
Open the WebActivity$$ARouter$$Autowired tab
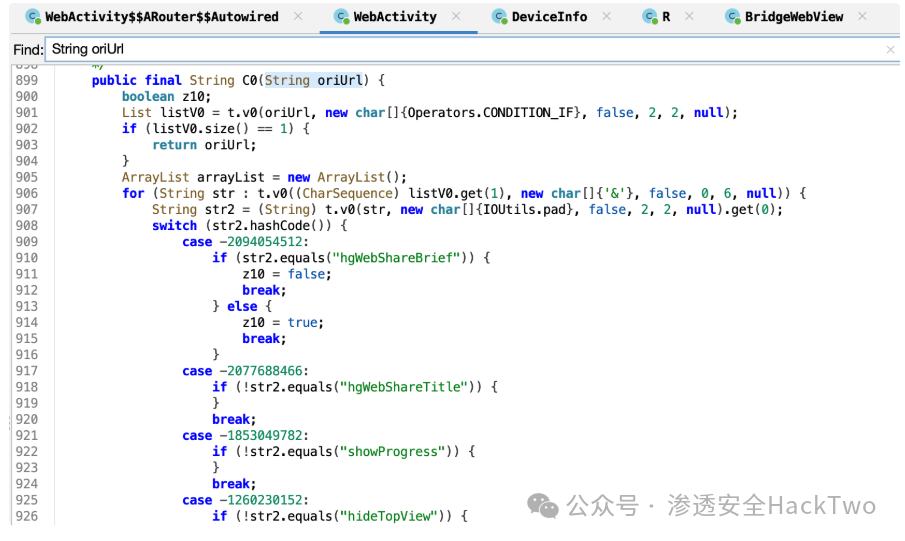point(162,17)
